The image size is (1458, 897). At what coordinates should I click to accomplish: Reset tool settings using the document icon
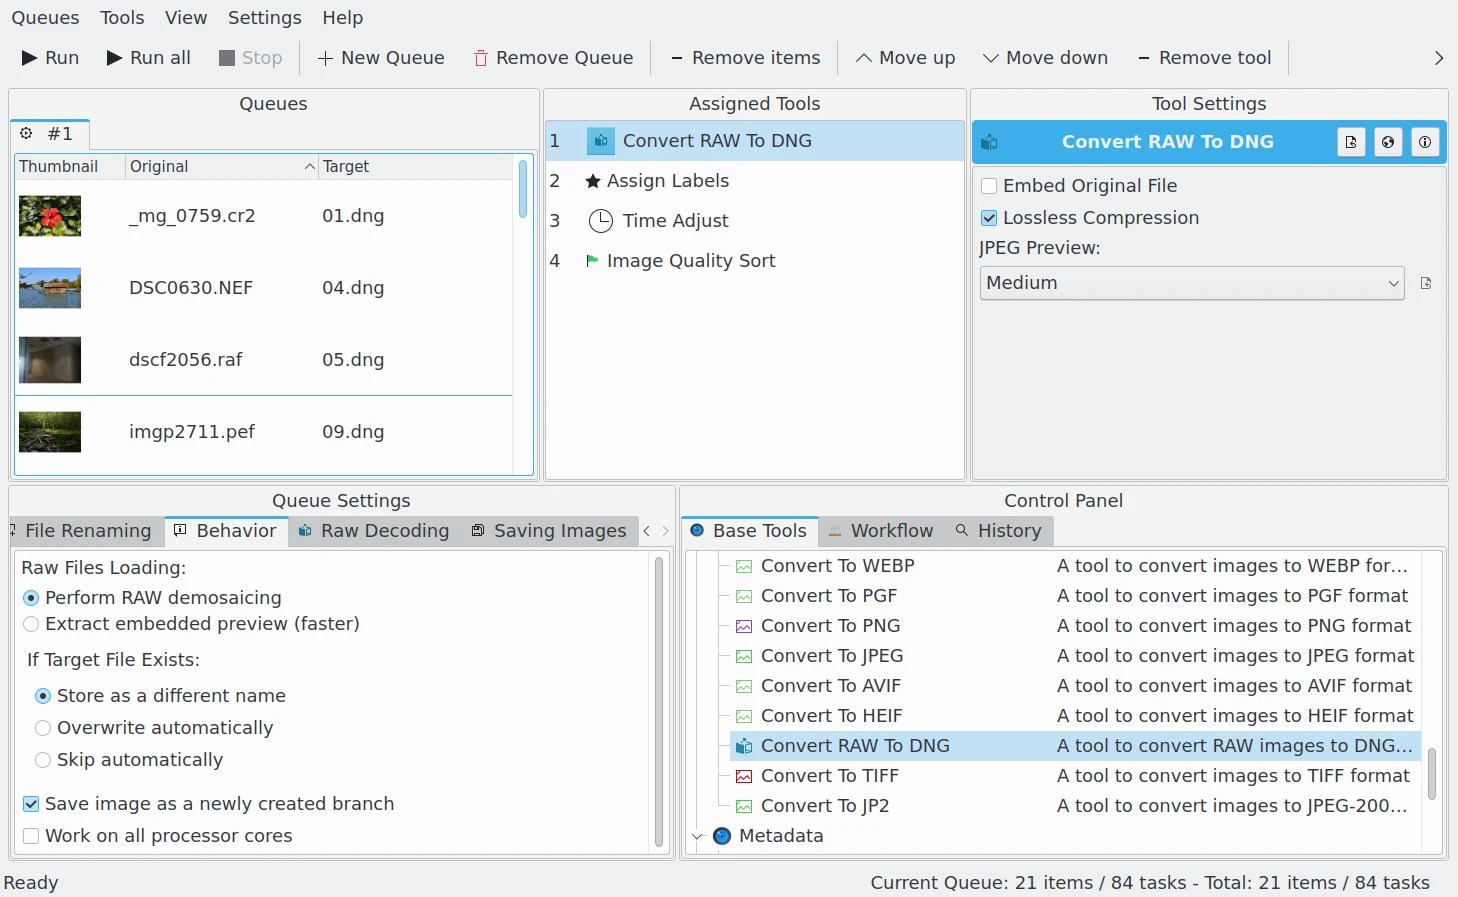click(1350, 141)
